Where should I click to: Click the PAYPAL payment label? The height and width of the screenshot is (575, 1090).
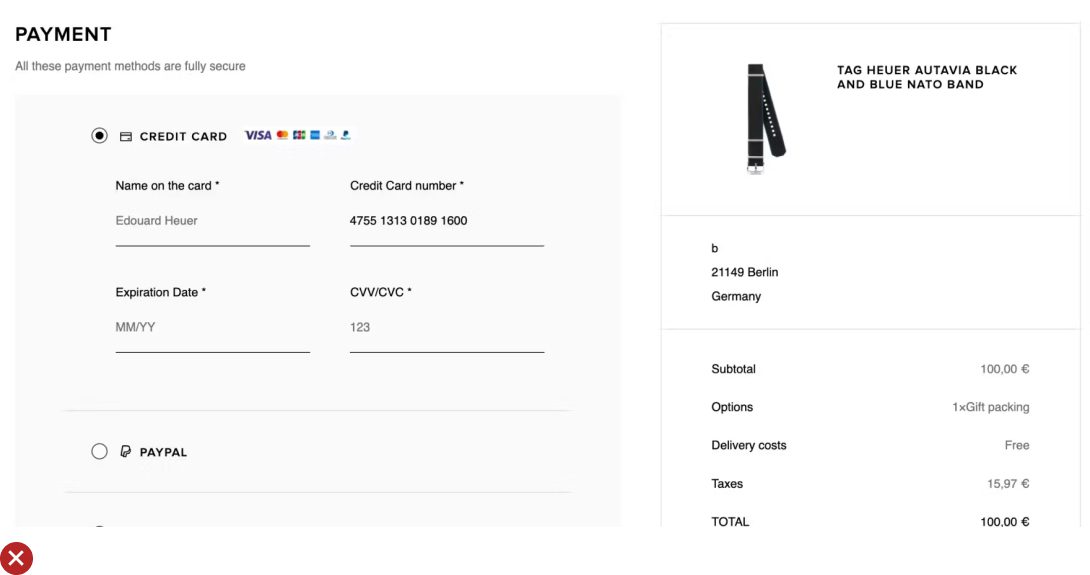click(163, 453)
